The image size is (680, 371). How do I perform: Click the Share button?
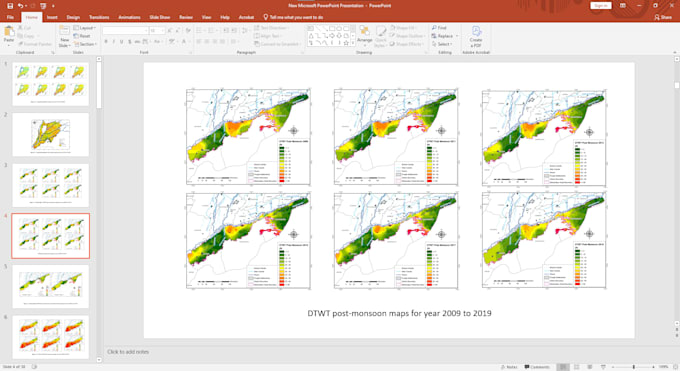[x=663, y=17]
